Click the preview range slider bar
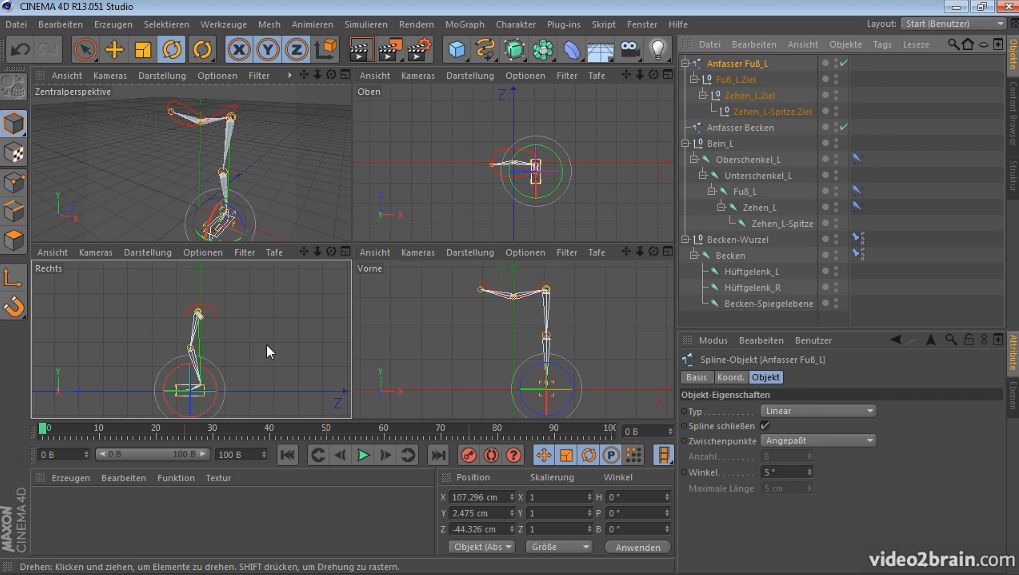 (x=153, y=454)
